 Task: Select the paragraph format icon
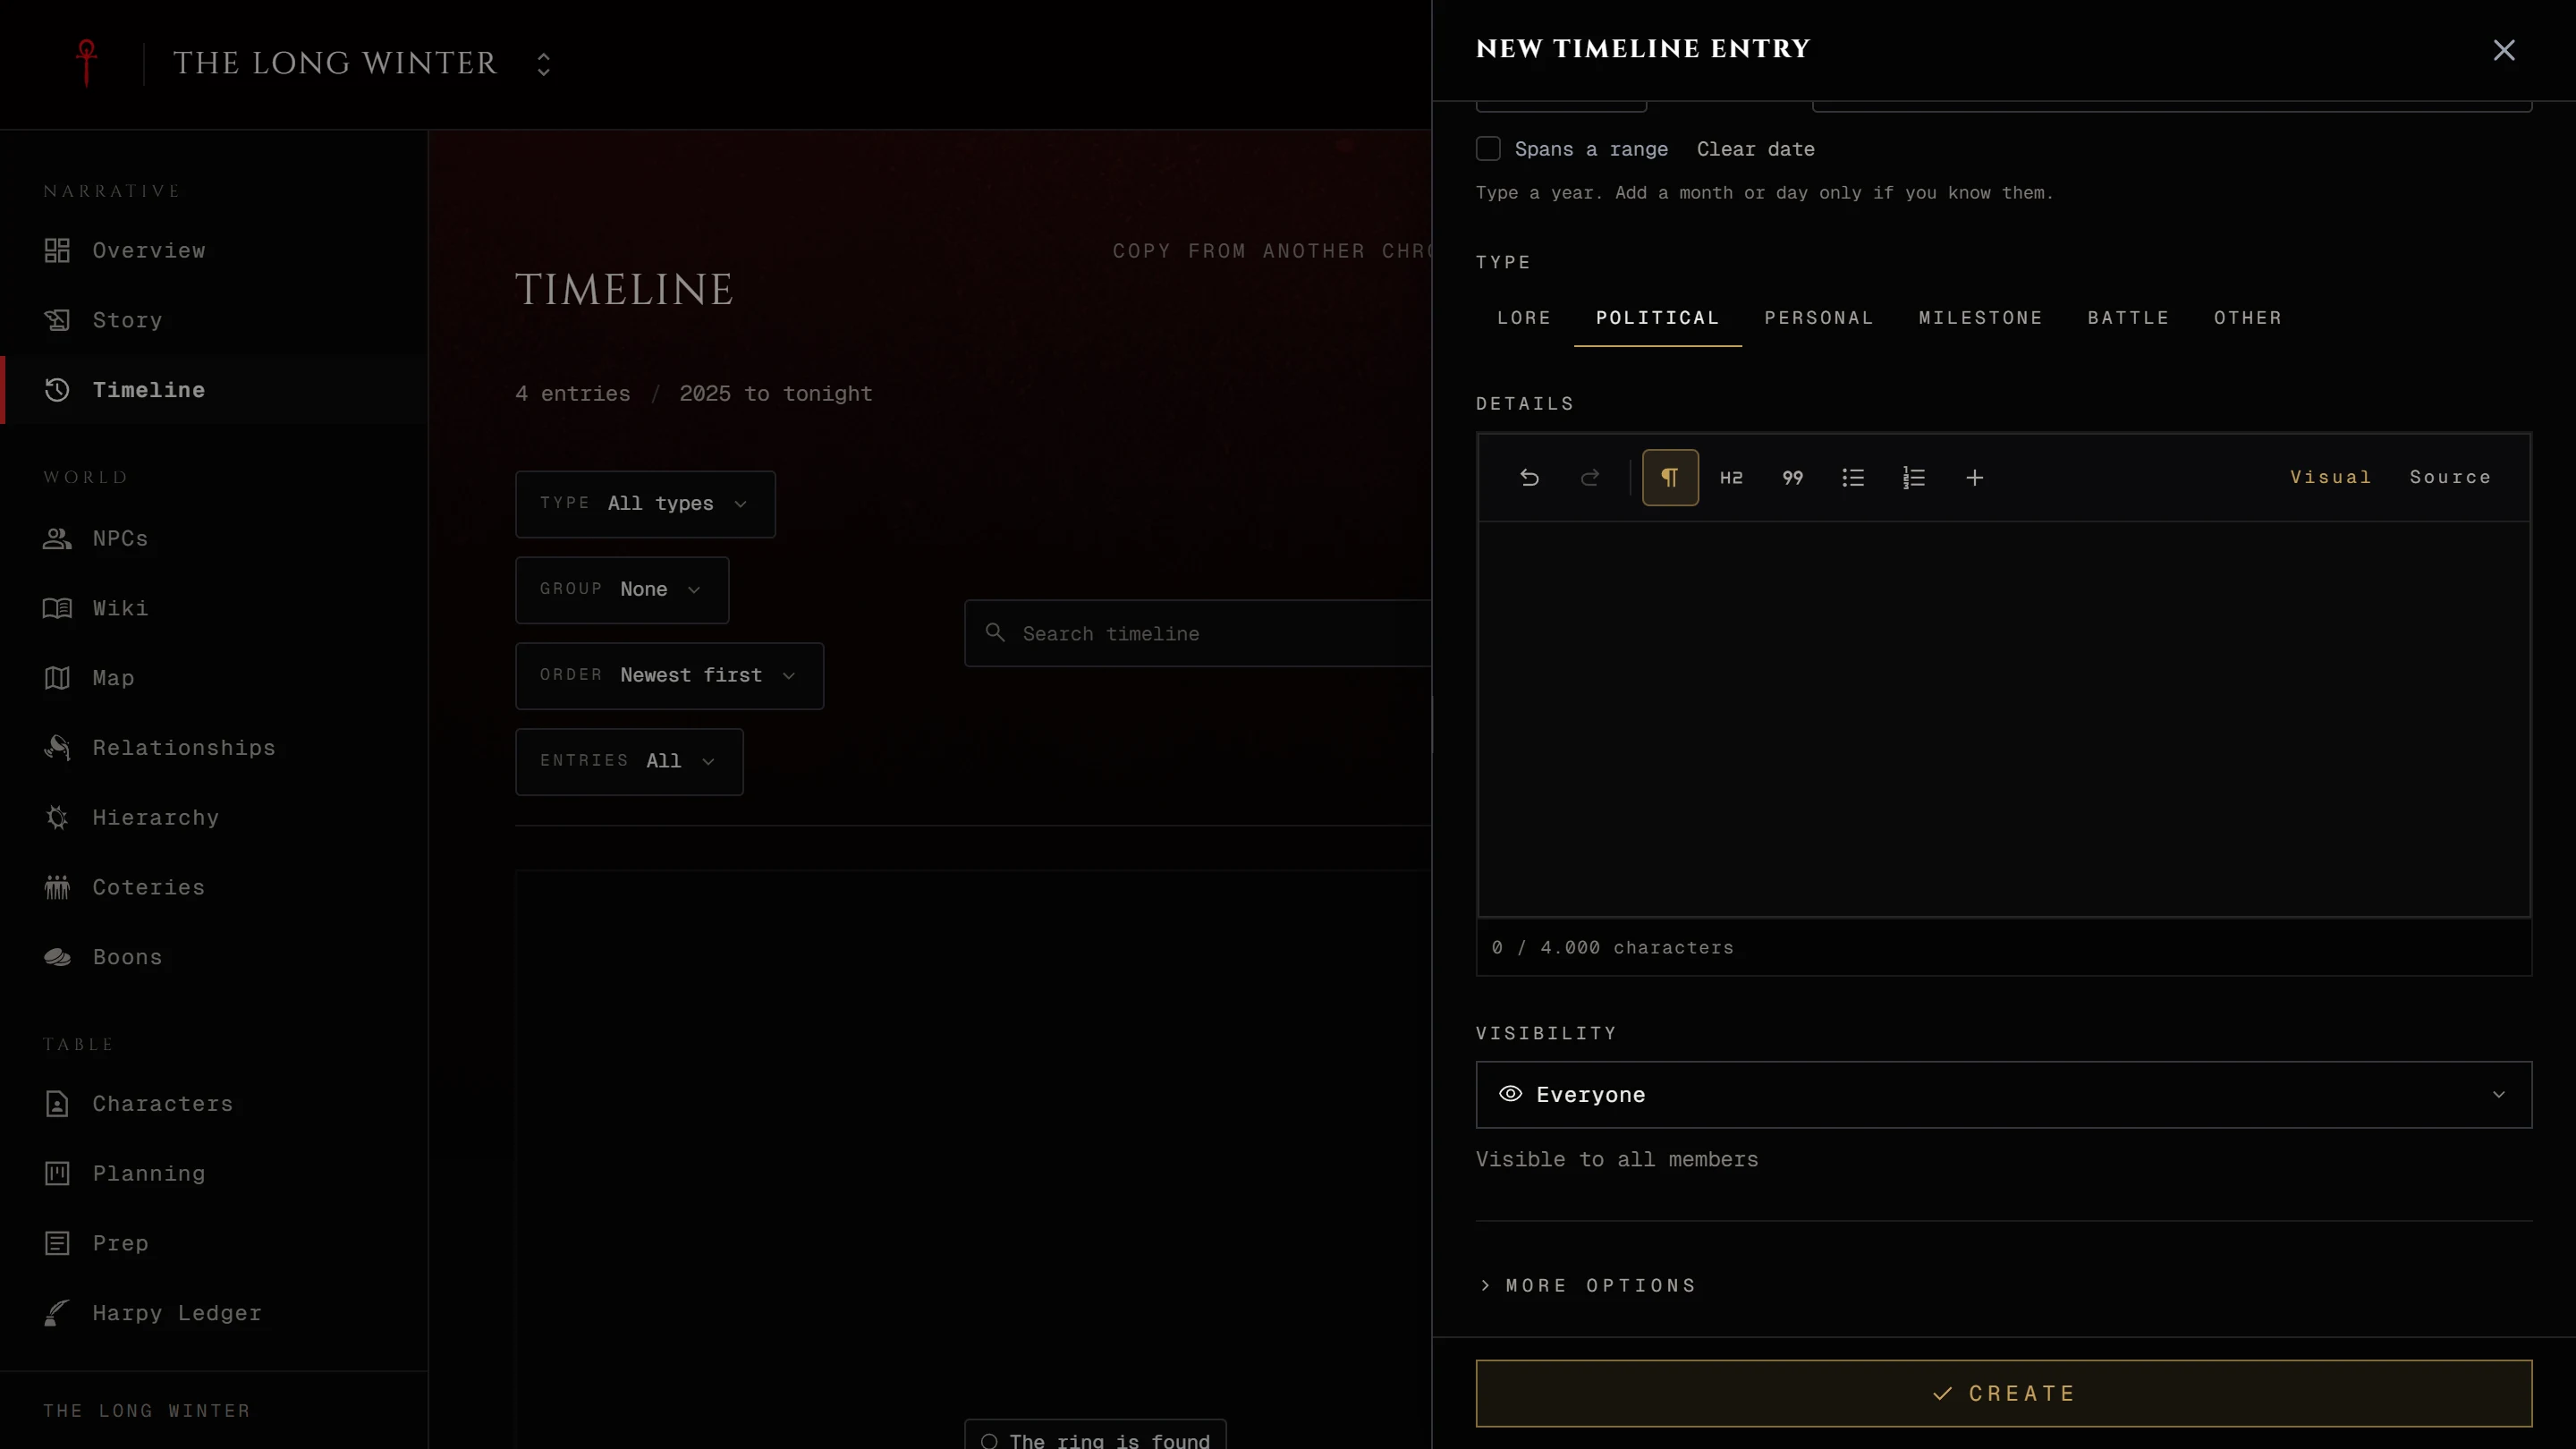coord(1670,478)
